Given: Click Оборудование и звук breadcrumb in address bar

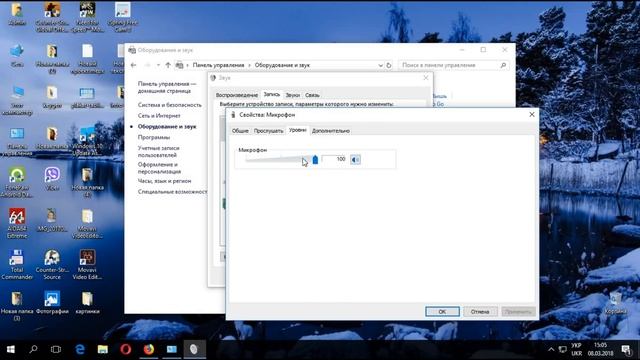Looking at the screenshot, I should [x=282, y=65].
